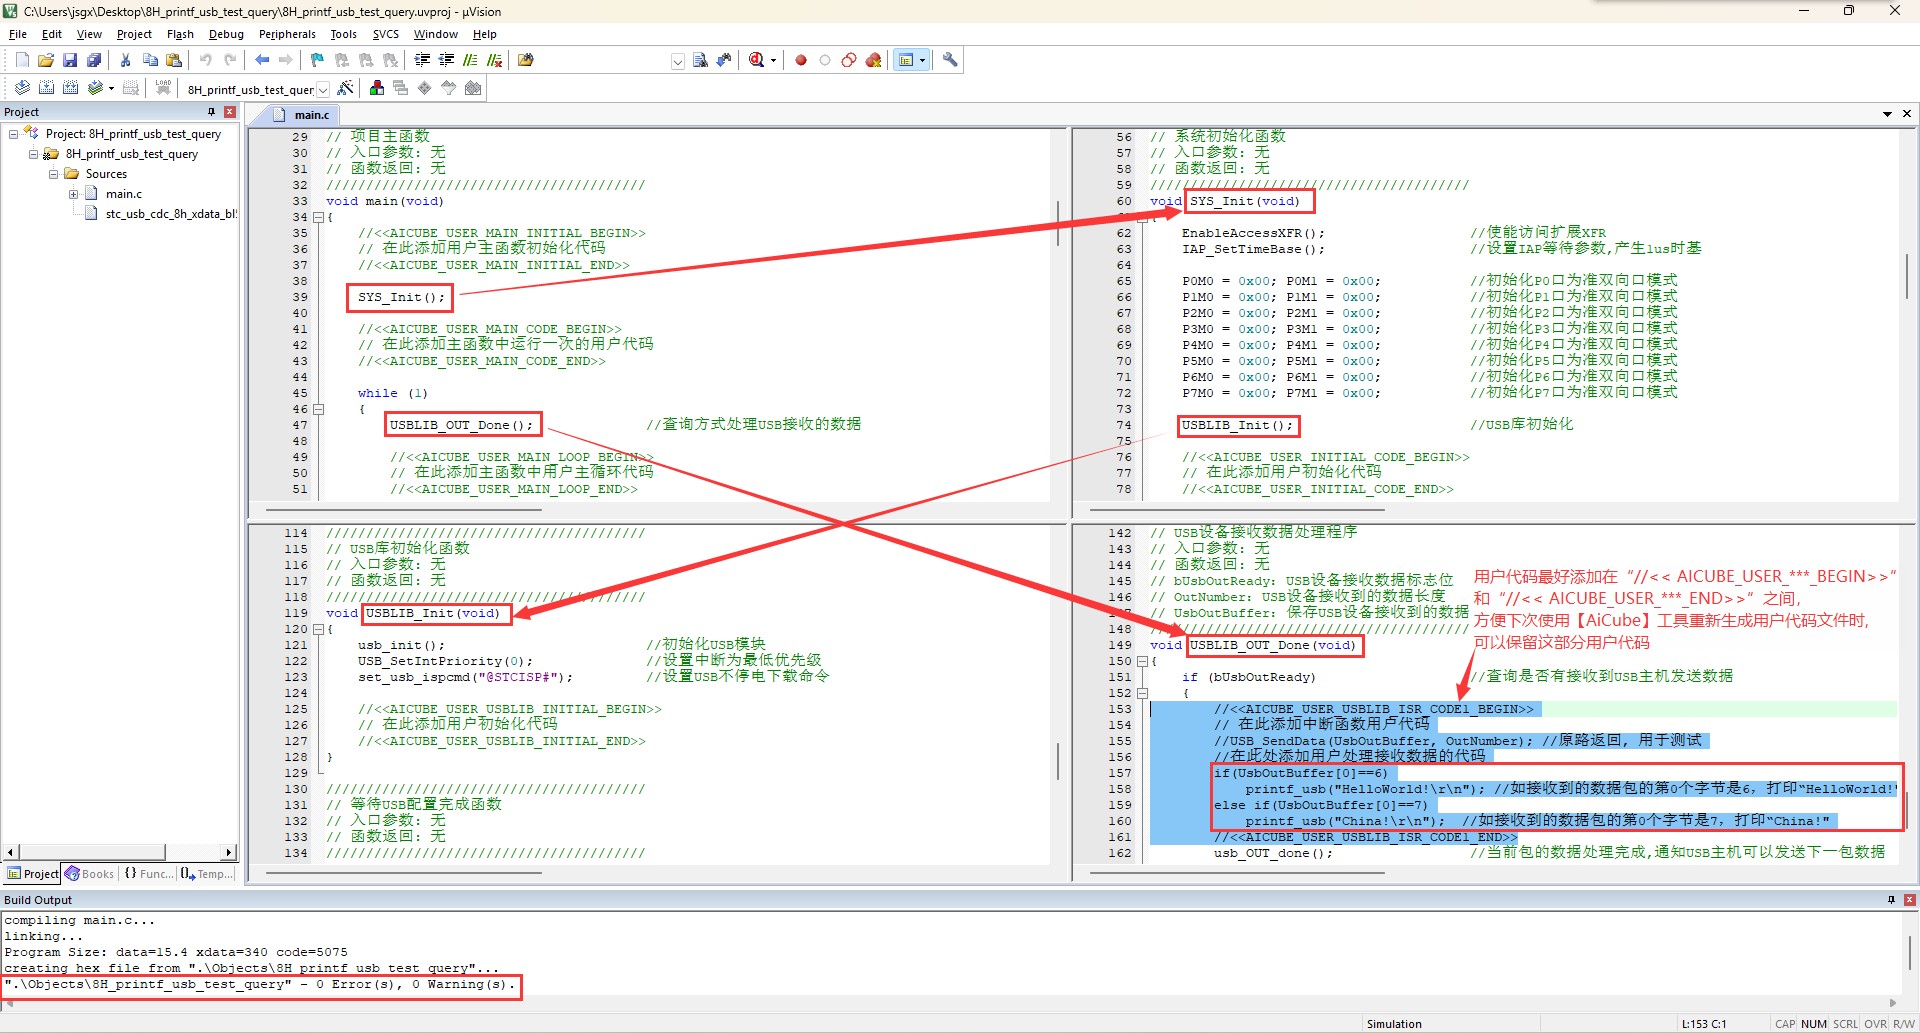Collapse main function fold at line 34

(318, 217)
